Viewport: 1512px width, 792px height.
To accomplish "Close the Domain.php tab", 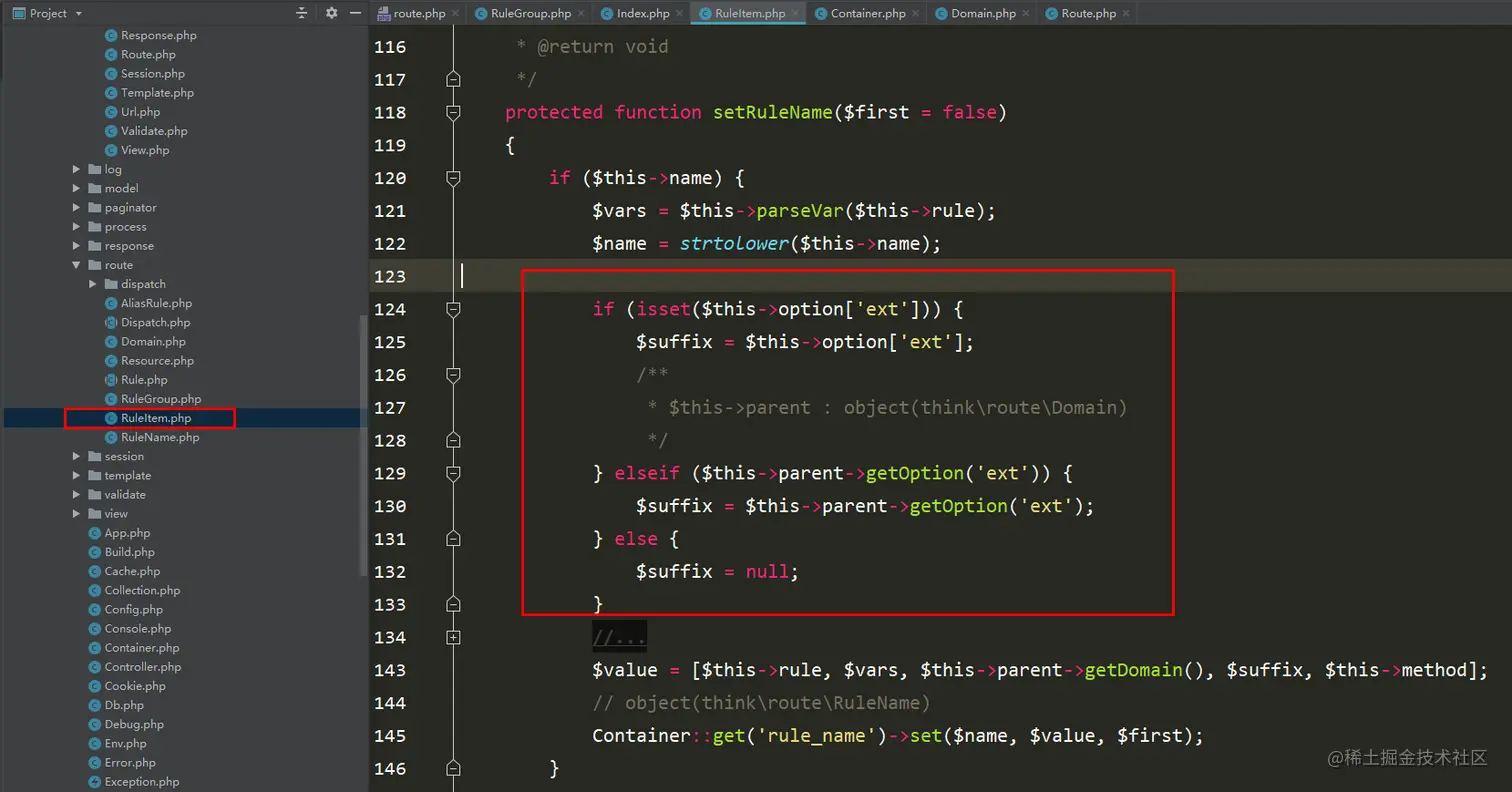I will pos(1026,13).
